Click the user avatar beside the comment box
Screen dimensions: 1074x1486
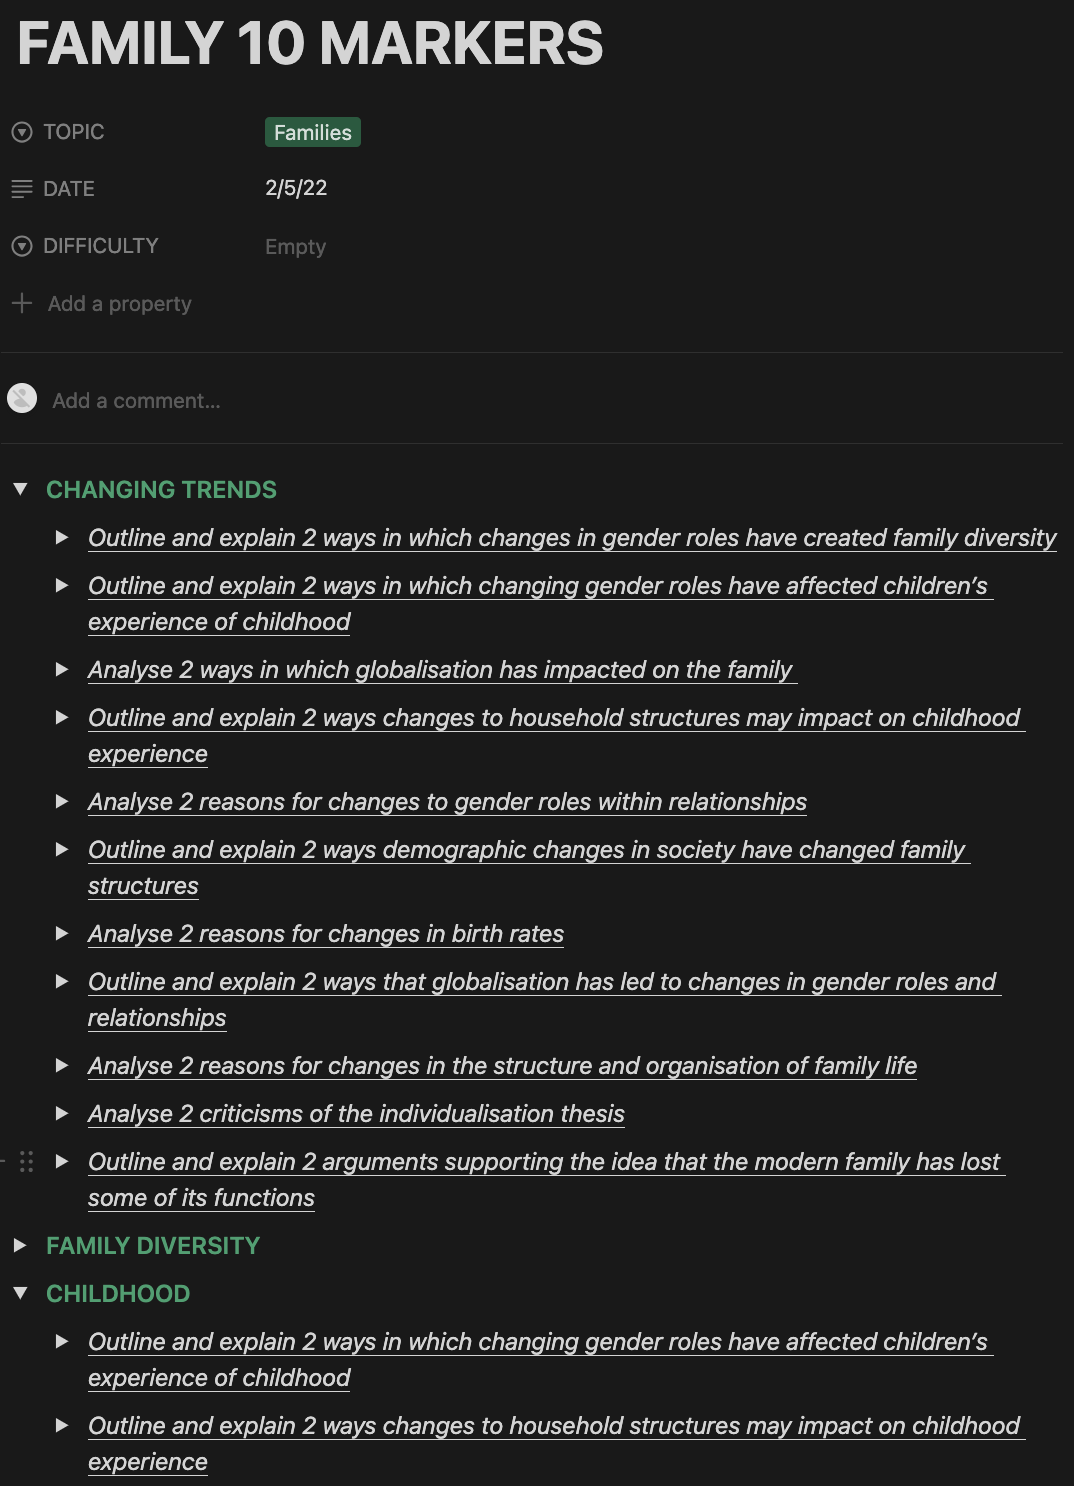(22, 399)
